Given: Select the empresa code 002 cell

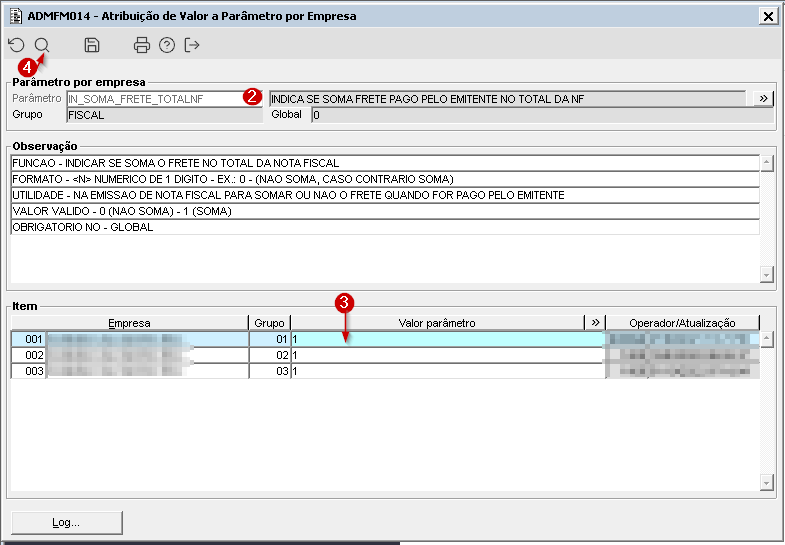Looking at the screenshot, I should click(29, 355).
